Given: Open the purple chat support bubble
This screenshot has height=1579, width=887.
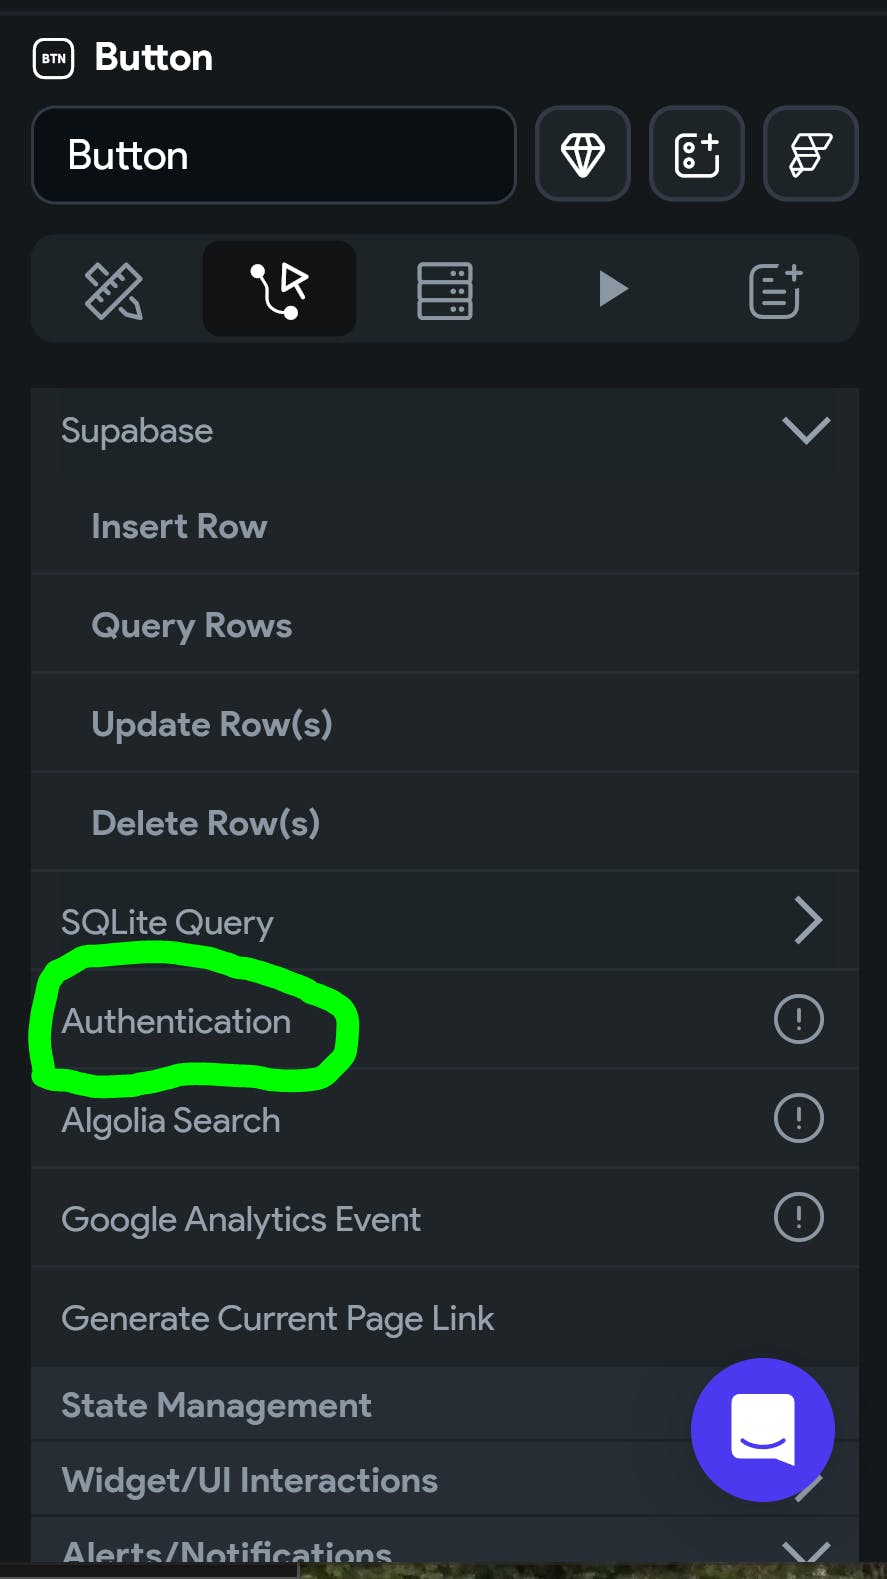Looking at the screenshot, I should pos(763,1429).
